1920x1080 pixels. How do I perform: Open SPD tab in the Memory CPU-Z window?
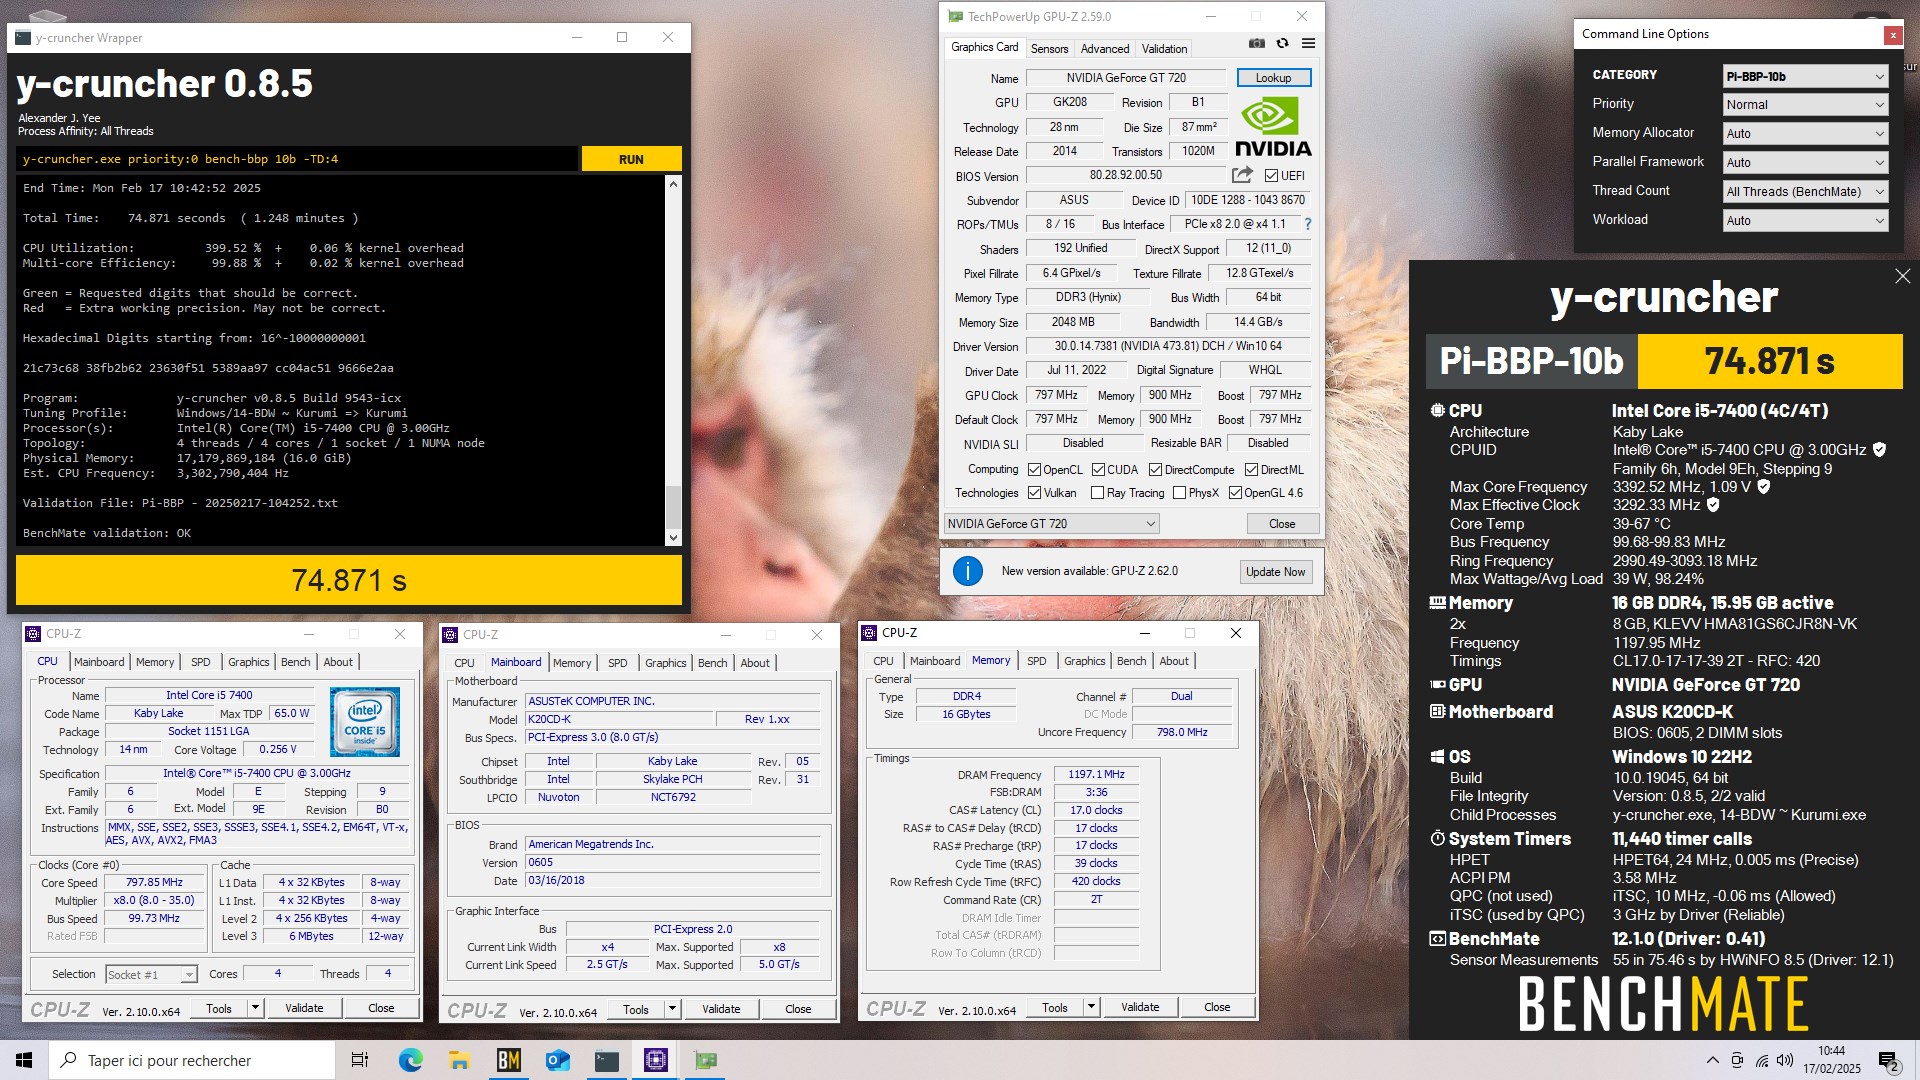click(1036, 661)
